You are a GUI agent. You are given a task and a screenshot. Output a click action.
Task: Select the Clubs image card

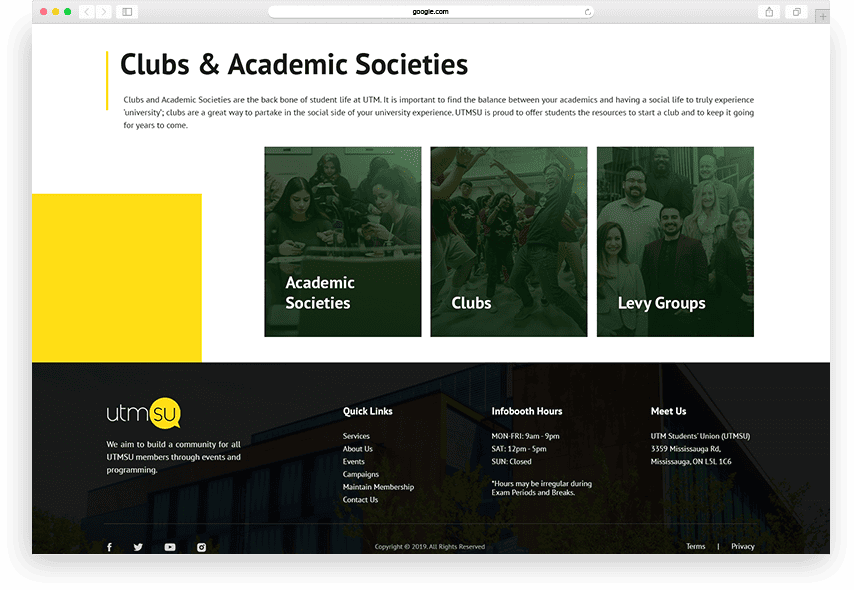(x=508, y=242)
